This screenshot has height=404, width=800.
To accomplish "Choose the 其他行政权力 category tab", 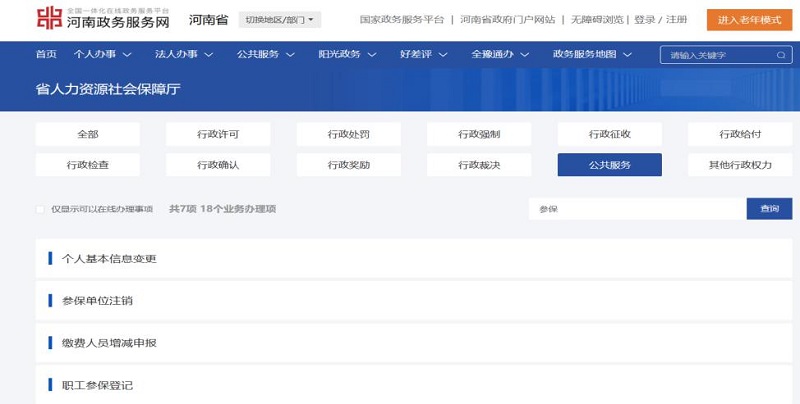I will pyautogui.click(x=739, y=164).
